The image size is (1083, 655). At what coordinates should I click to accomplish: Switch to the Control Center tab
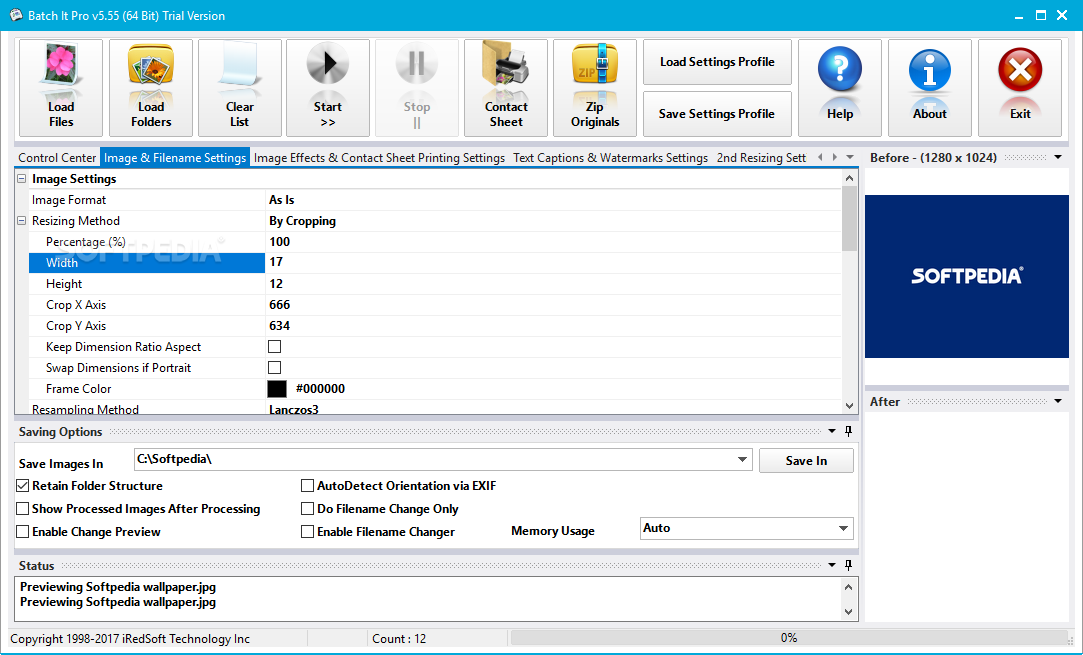pyautogui.click(x=57, y=158)
